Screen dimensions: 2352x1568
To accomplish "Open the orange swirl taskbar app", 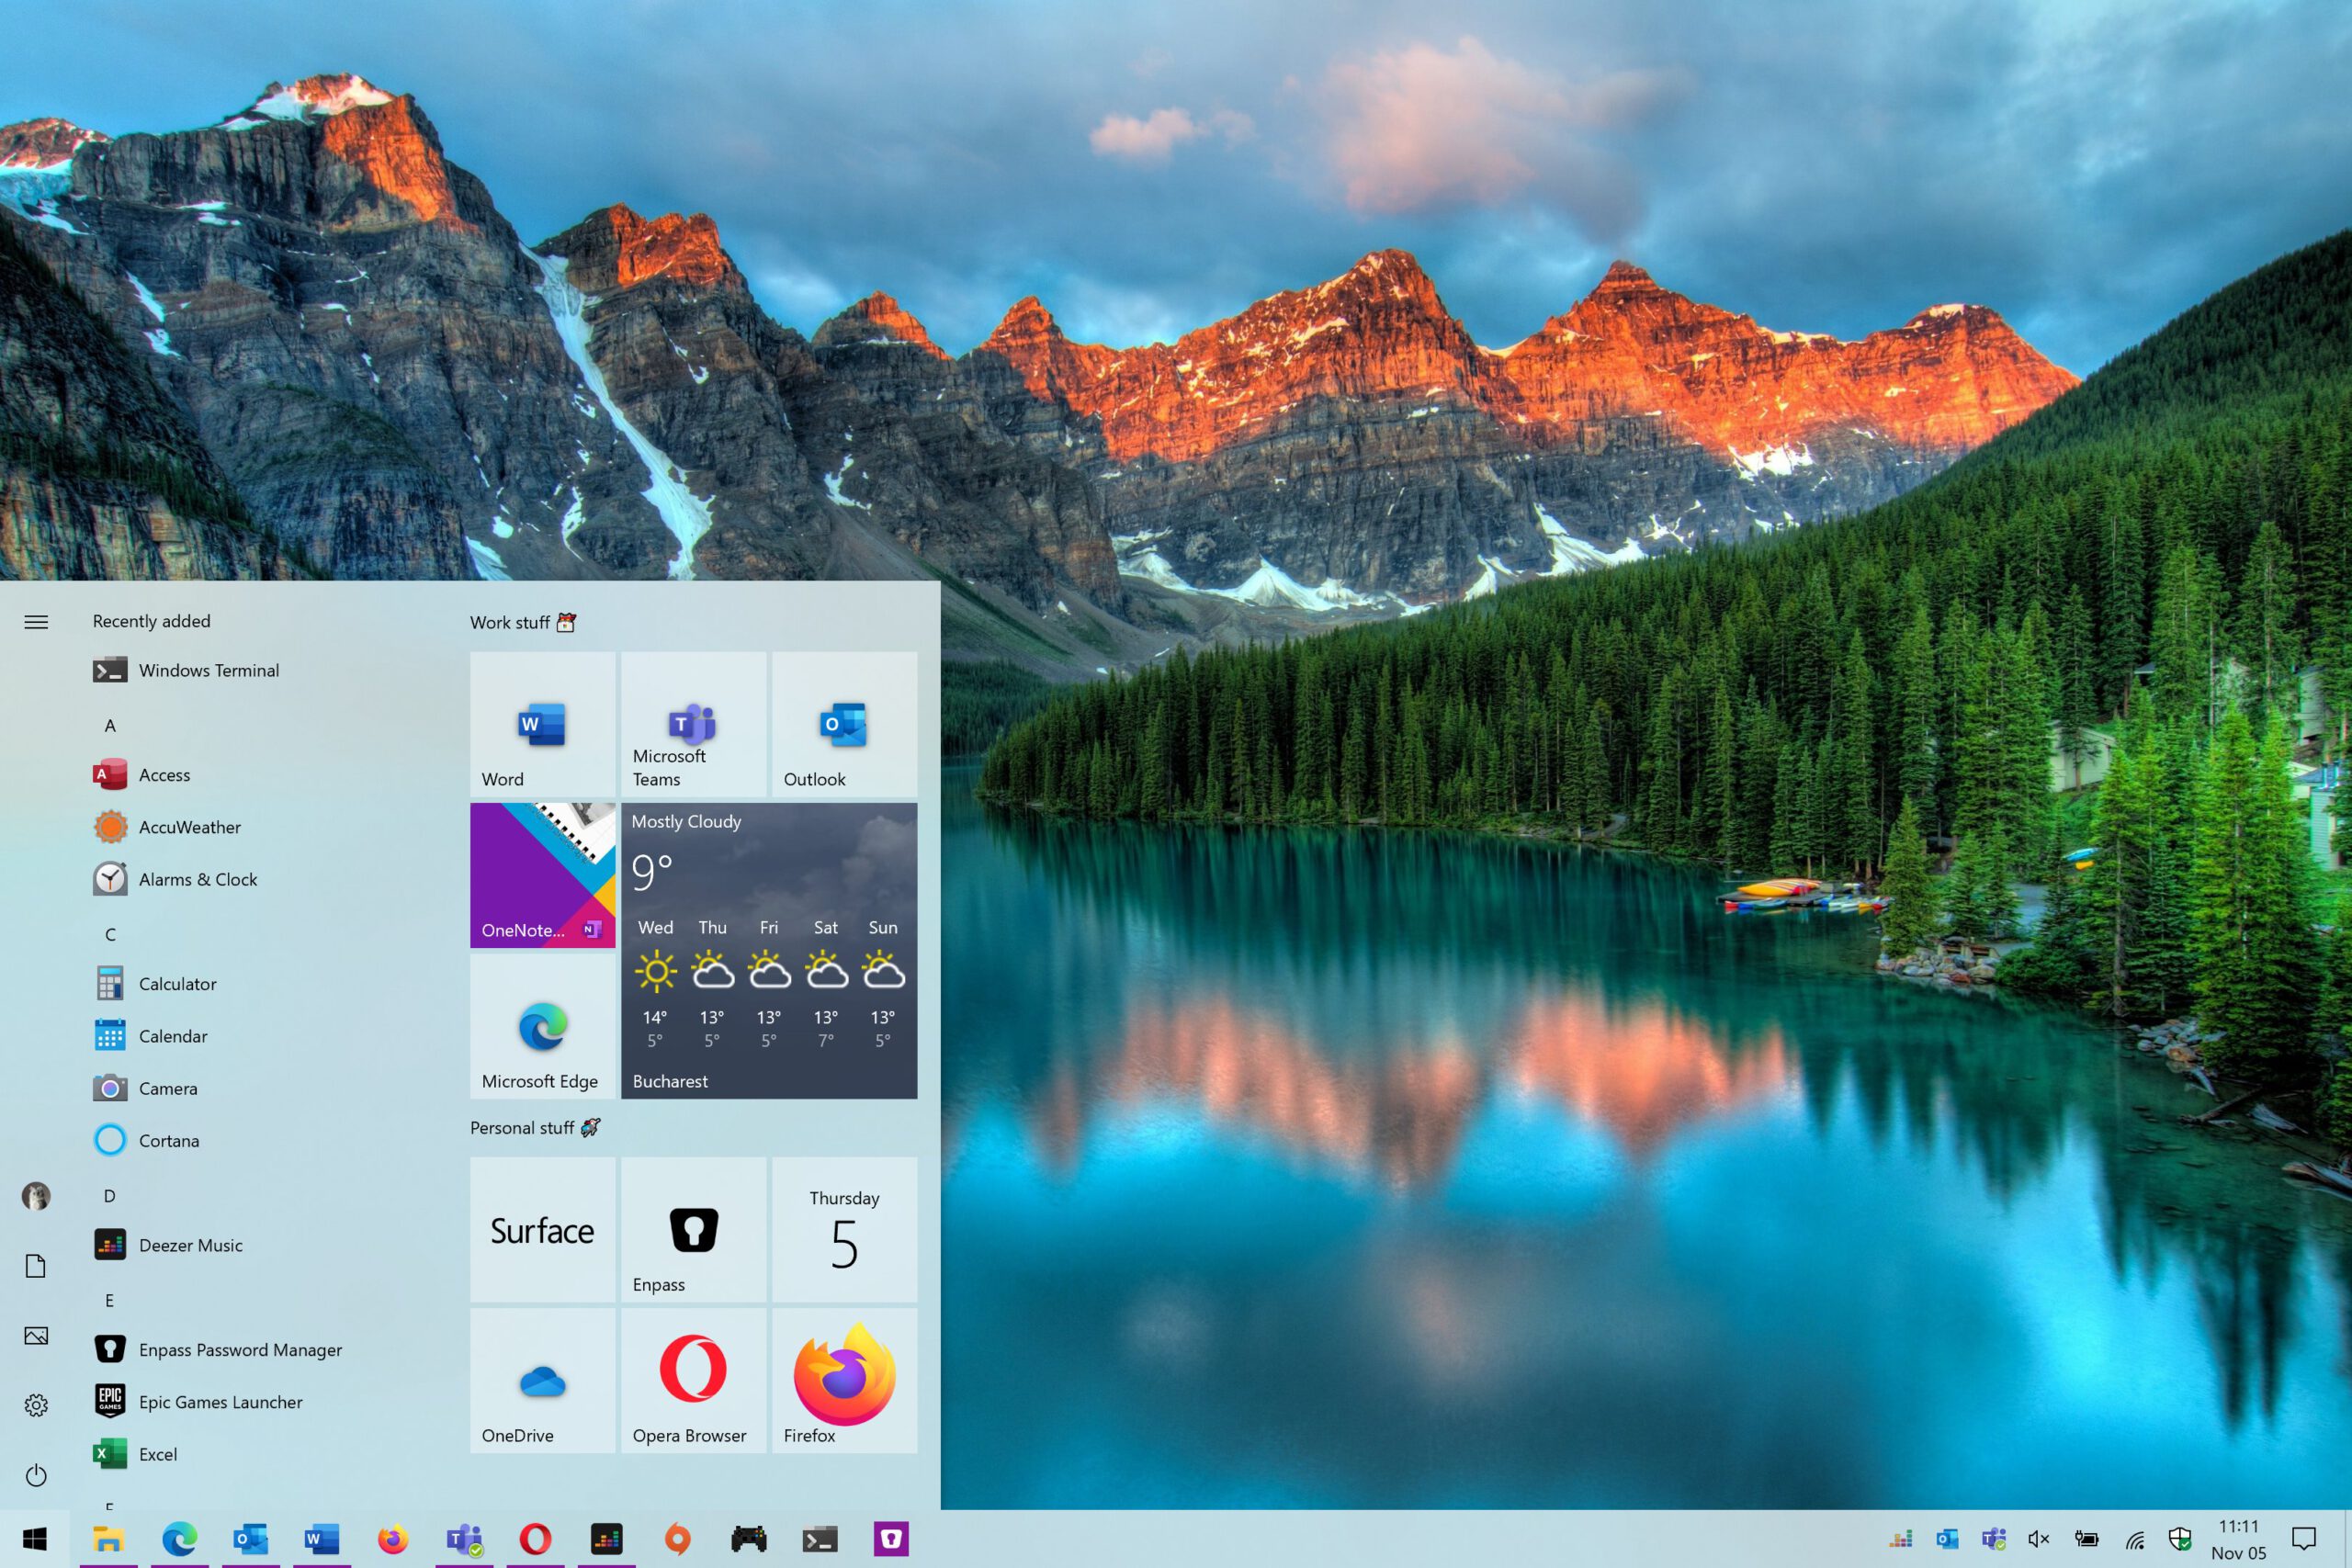I will click(677, 1539).
